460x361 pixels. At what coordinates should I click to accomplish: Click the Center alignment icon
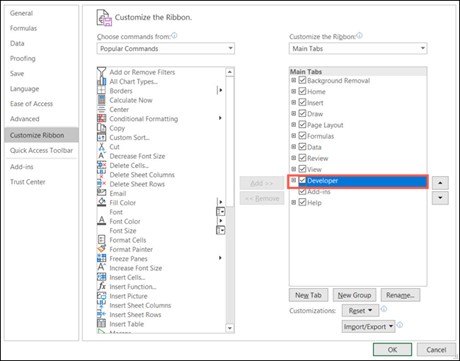pyautogui.click(x=101, y=109)
